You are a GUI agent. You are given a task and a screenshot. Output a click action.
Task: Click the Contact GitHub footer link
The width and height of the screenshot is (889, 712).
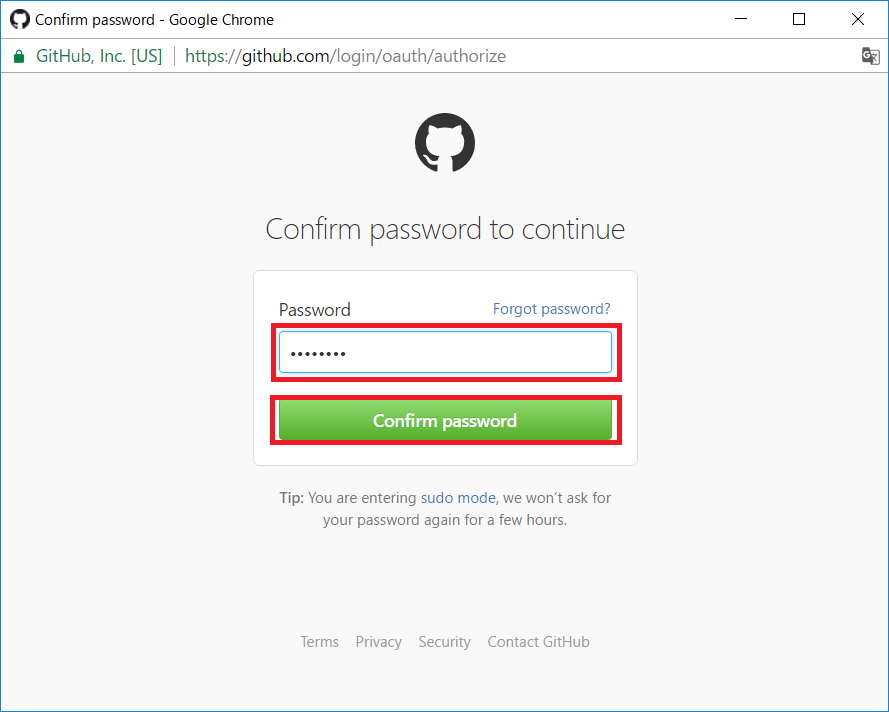pyautogui.click(x=538, y=642)
